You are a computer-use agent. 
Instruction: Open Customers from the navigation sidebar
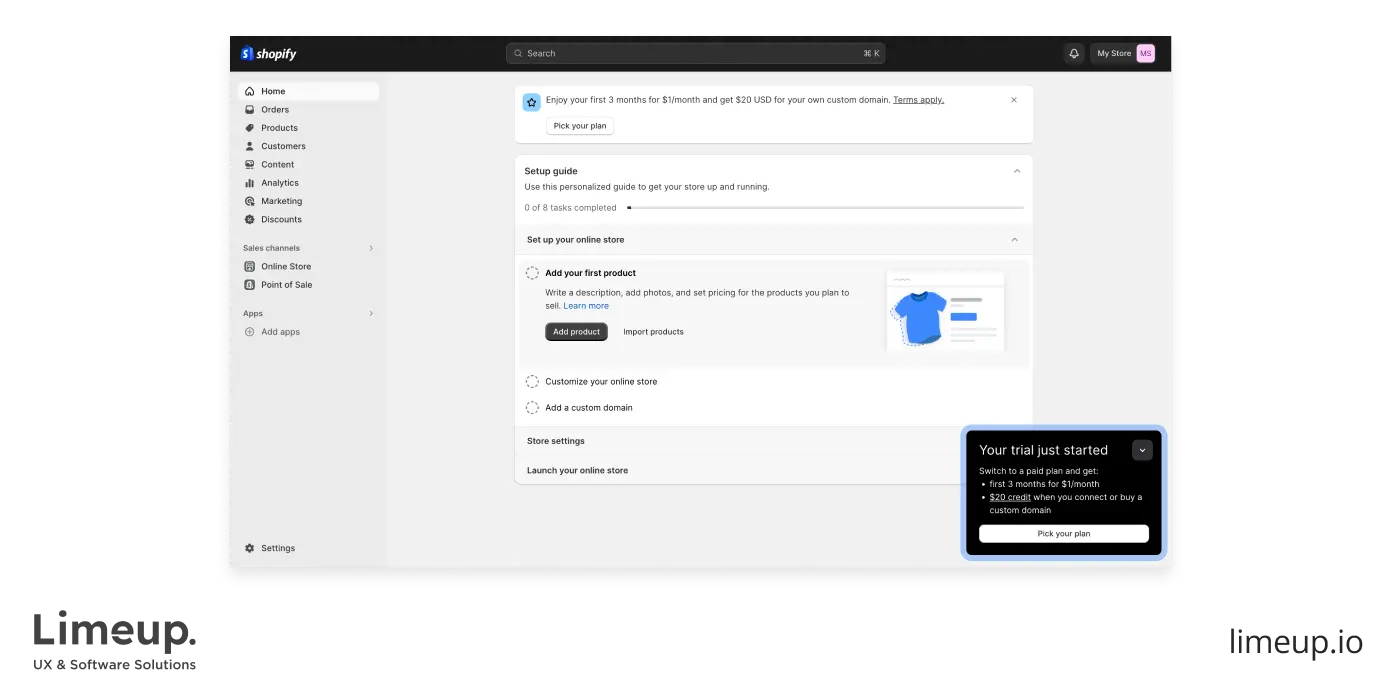click(248, 146)
